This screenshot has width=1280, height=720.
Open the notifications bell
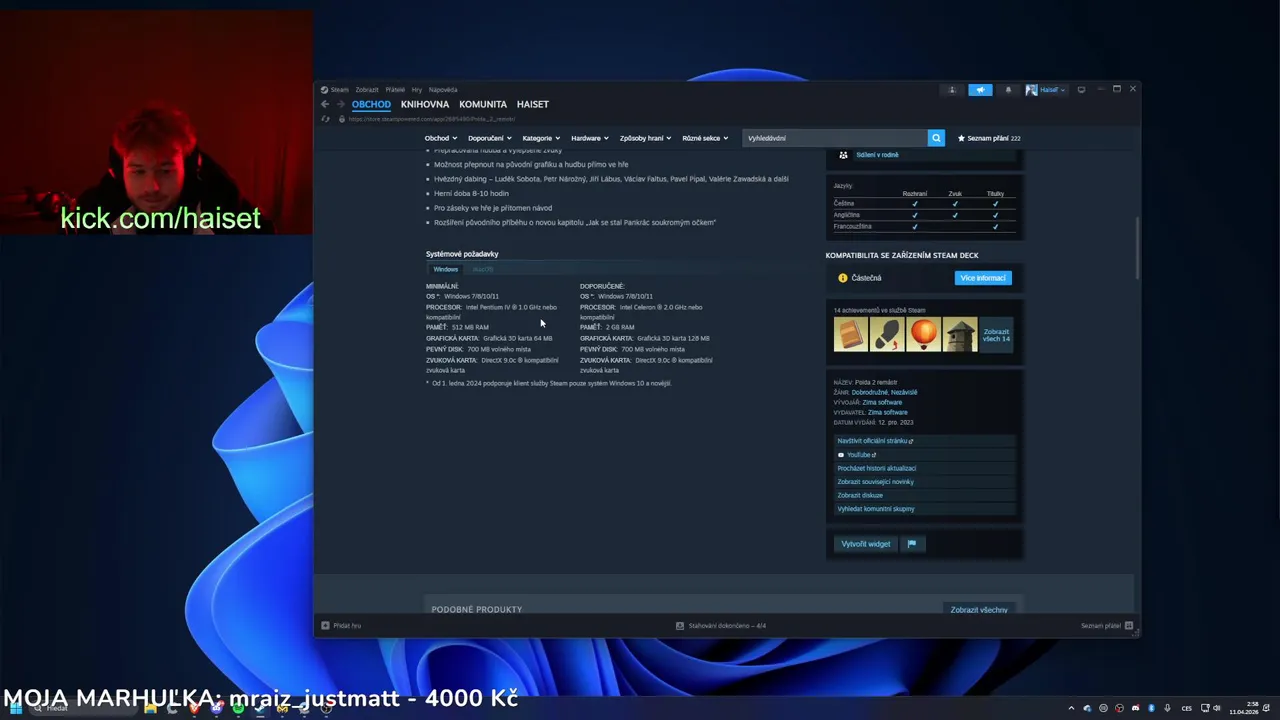coord(1008,90)
